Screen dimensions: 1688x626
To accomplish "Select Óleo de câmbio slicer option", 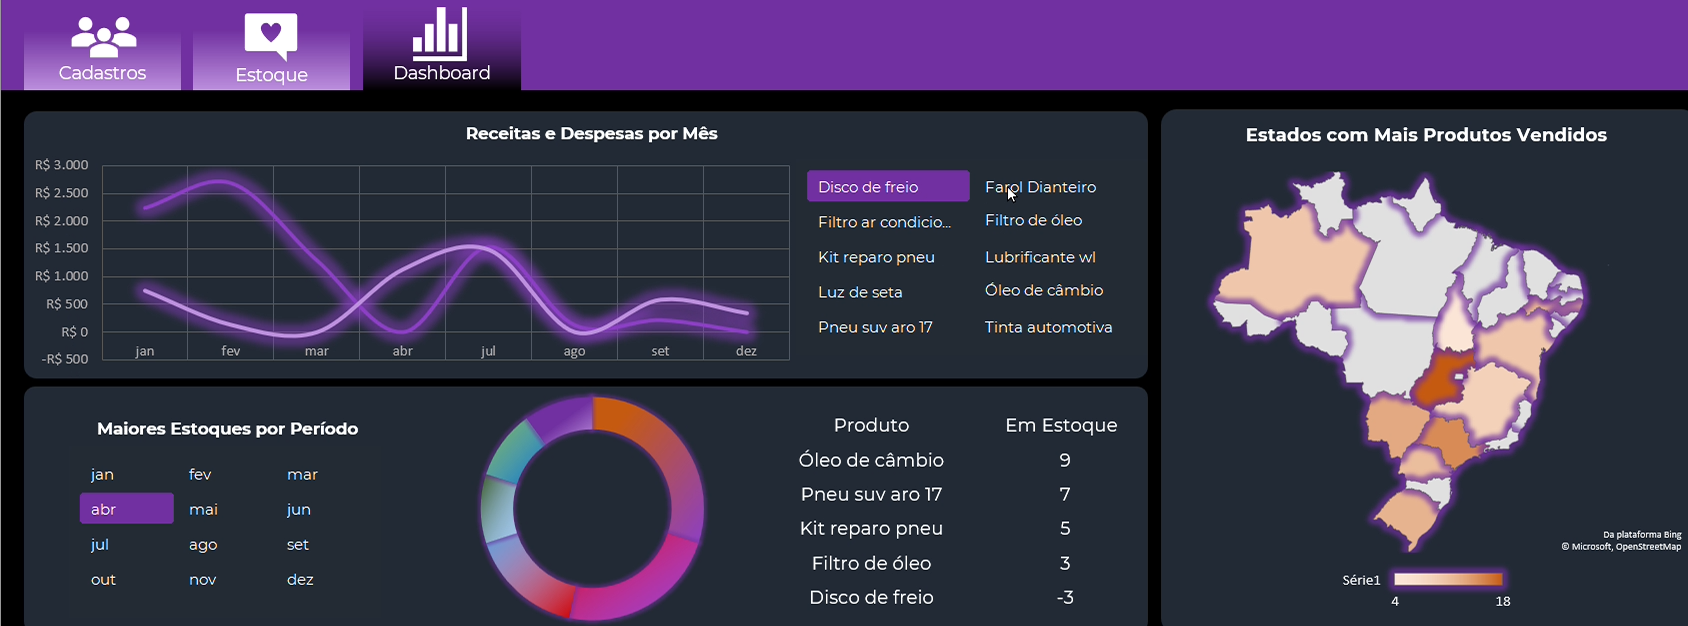I will (x=1043, y=290).
